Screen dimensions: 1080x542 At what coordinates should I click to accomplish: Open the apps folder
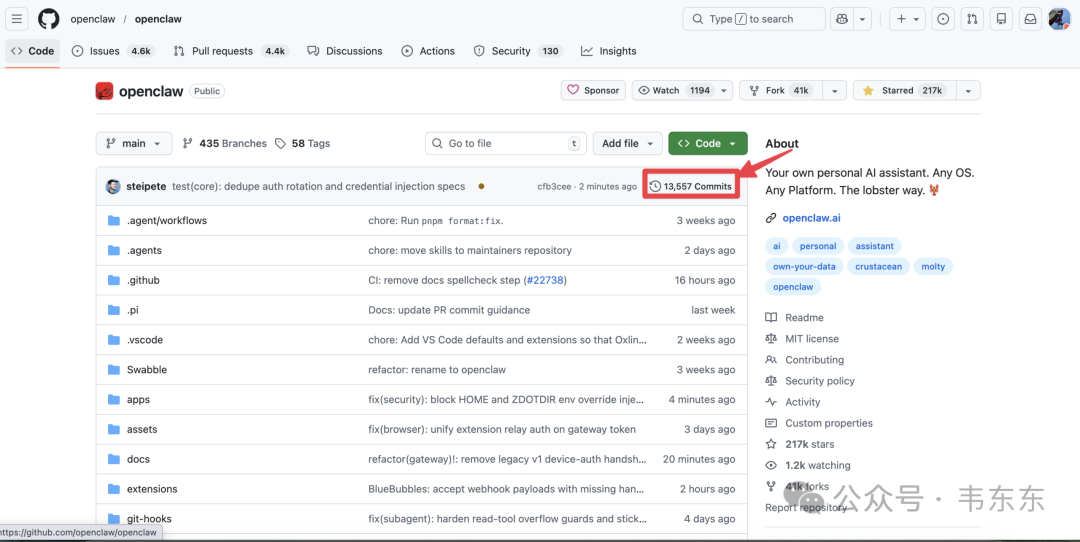coord(138,399)
